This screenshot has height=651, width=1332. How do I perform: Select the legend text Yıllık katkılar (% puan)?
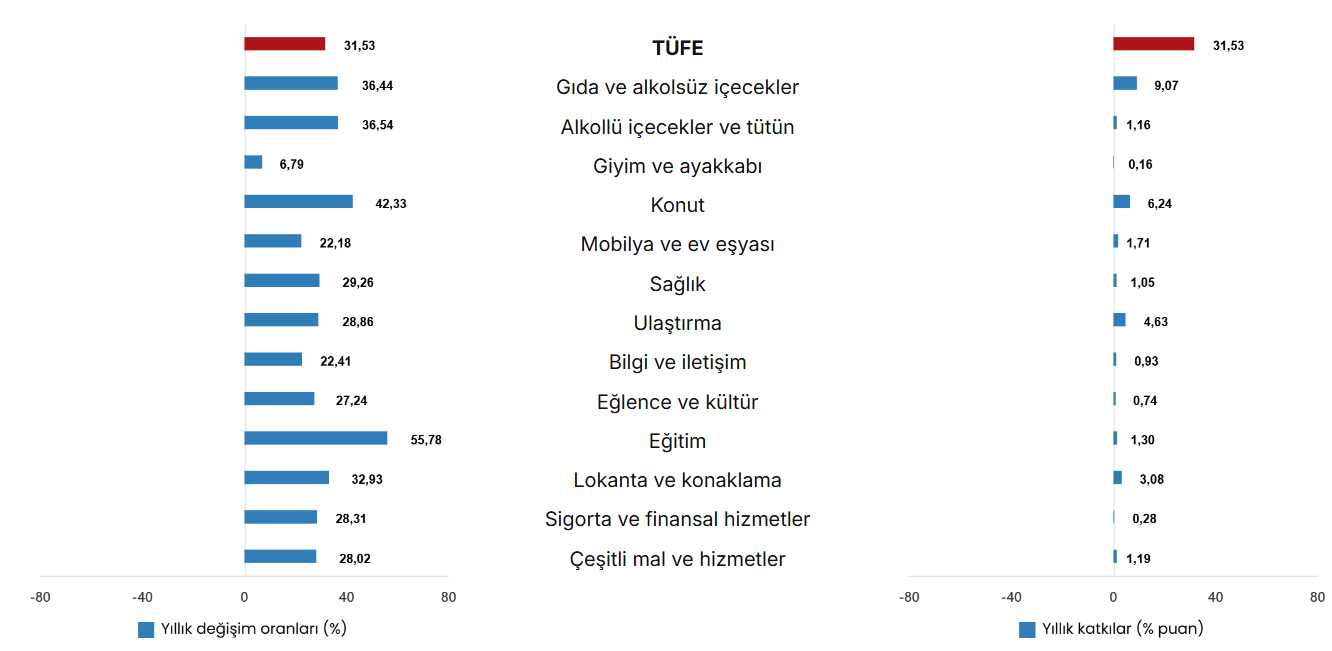pyautogui.click(x=1123, y=629)
